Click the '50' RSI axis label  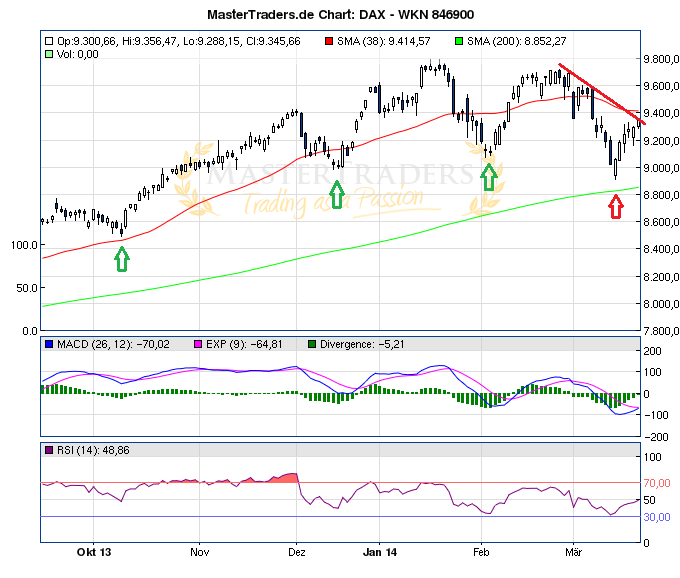click(649, 500)
